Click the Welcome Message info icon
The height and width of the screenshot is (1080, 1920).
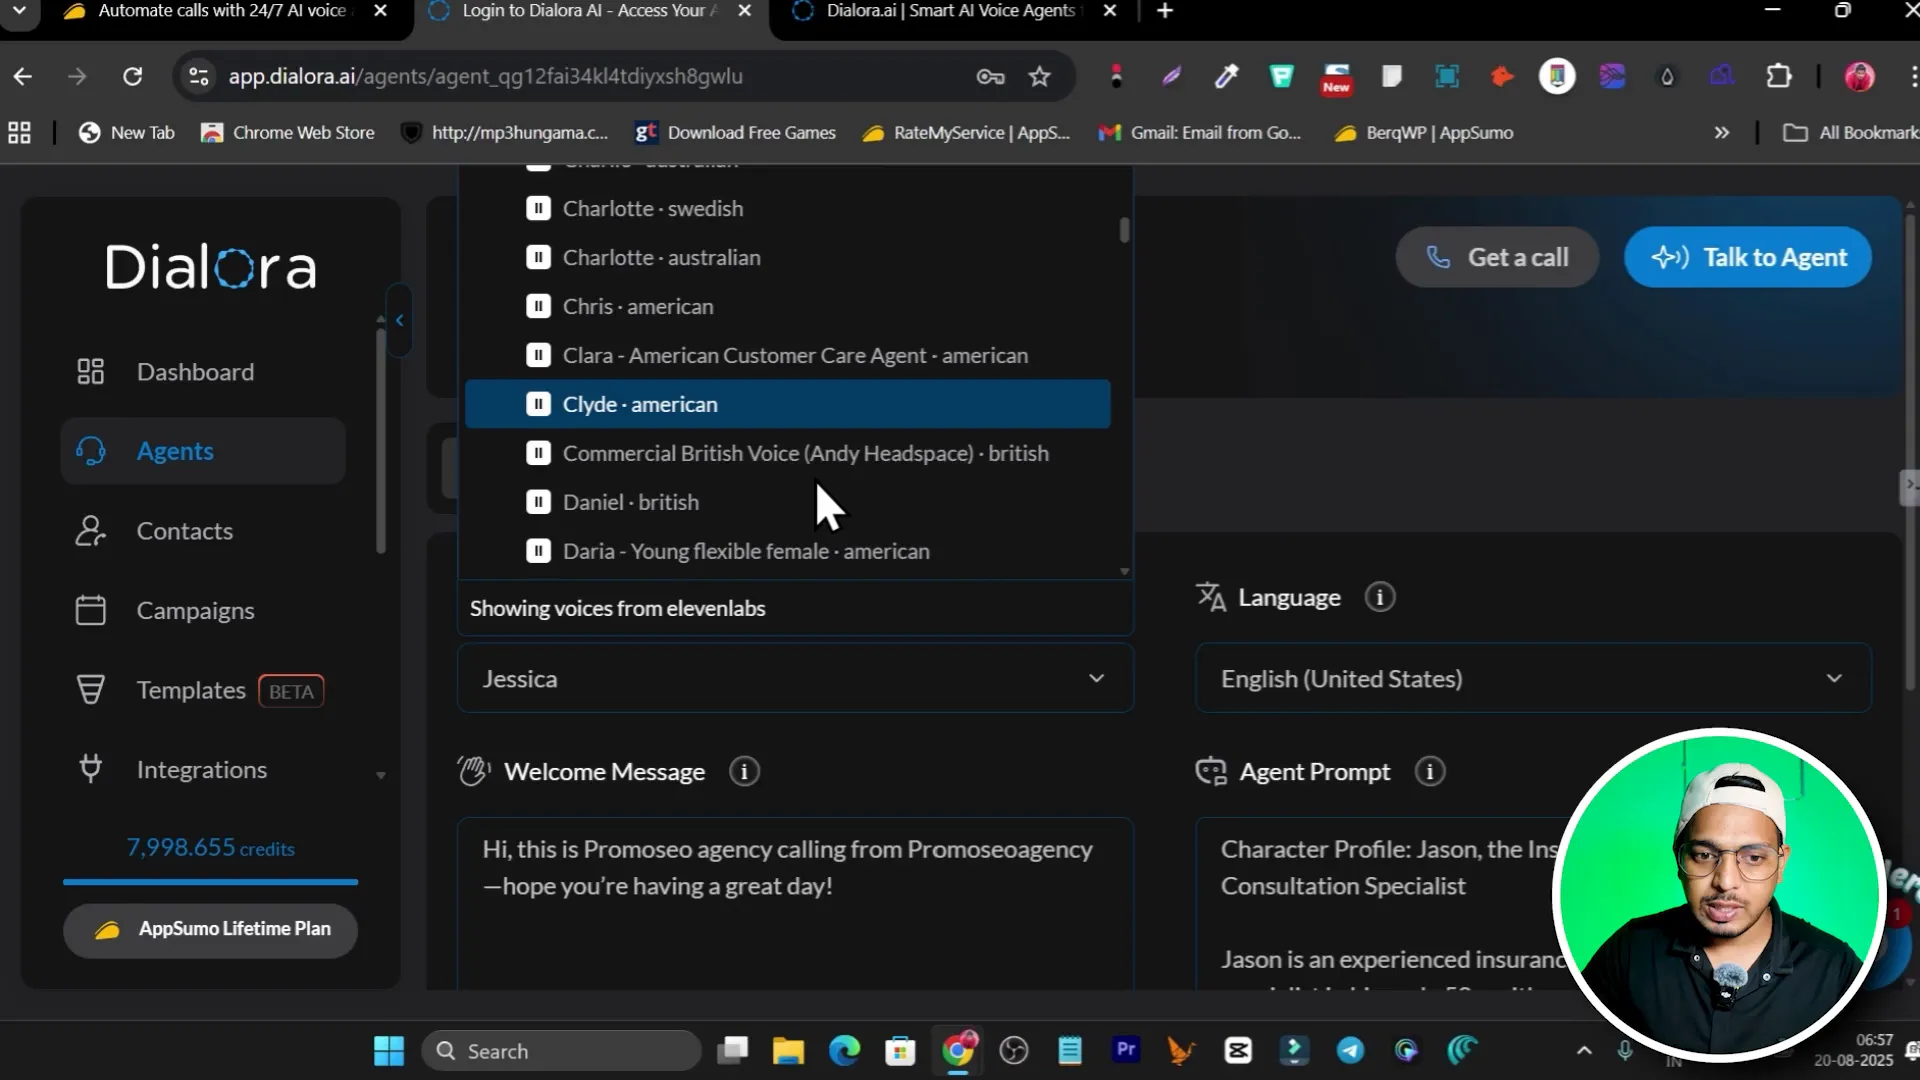tap(744, 771)
